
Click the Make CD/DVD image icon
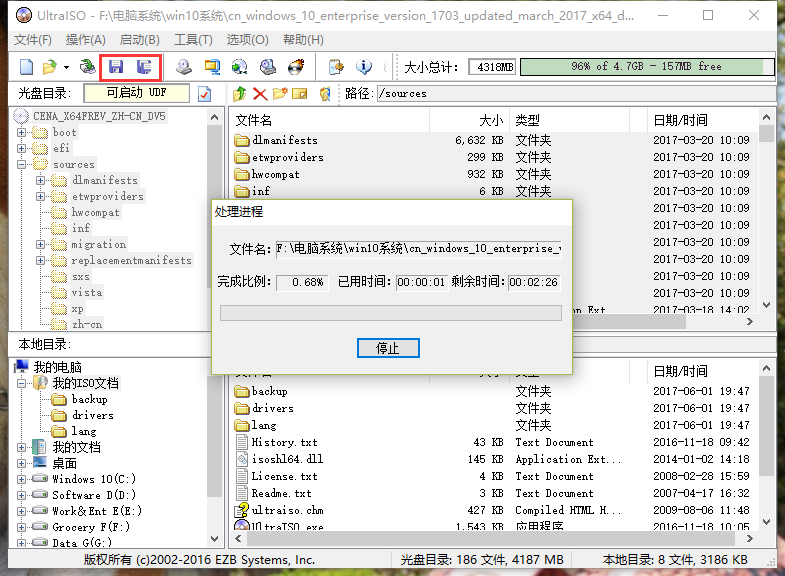[x=184, y=67]
